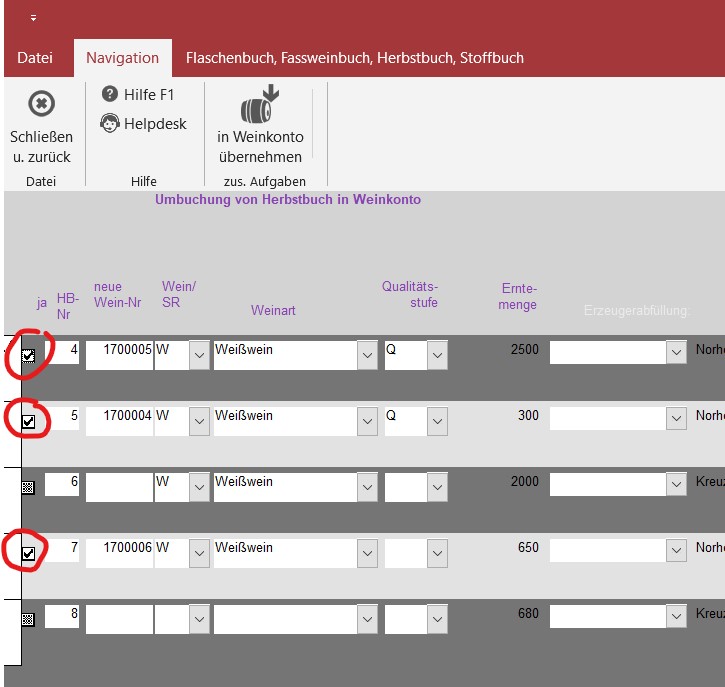This screenshot has height=687, width=725.
Task: Enable the ja checkbox for HB-Nr 8
Action: pyautogui.click(x=28, y=619)
